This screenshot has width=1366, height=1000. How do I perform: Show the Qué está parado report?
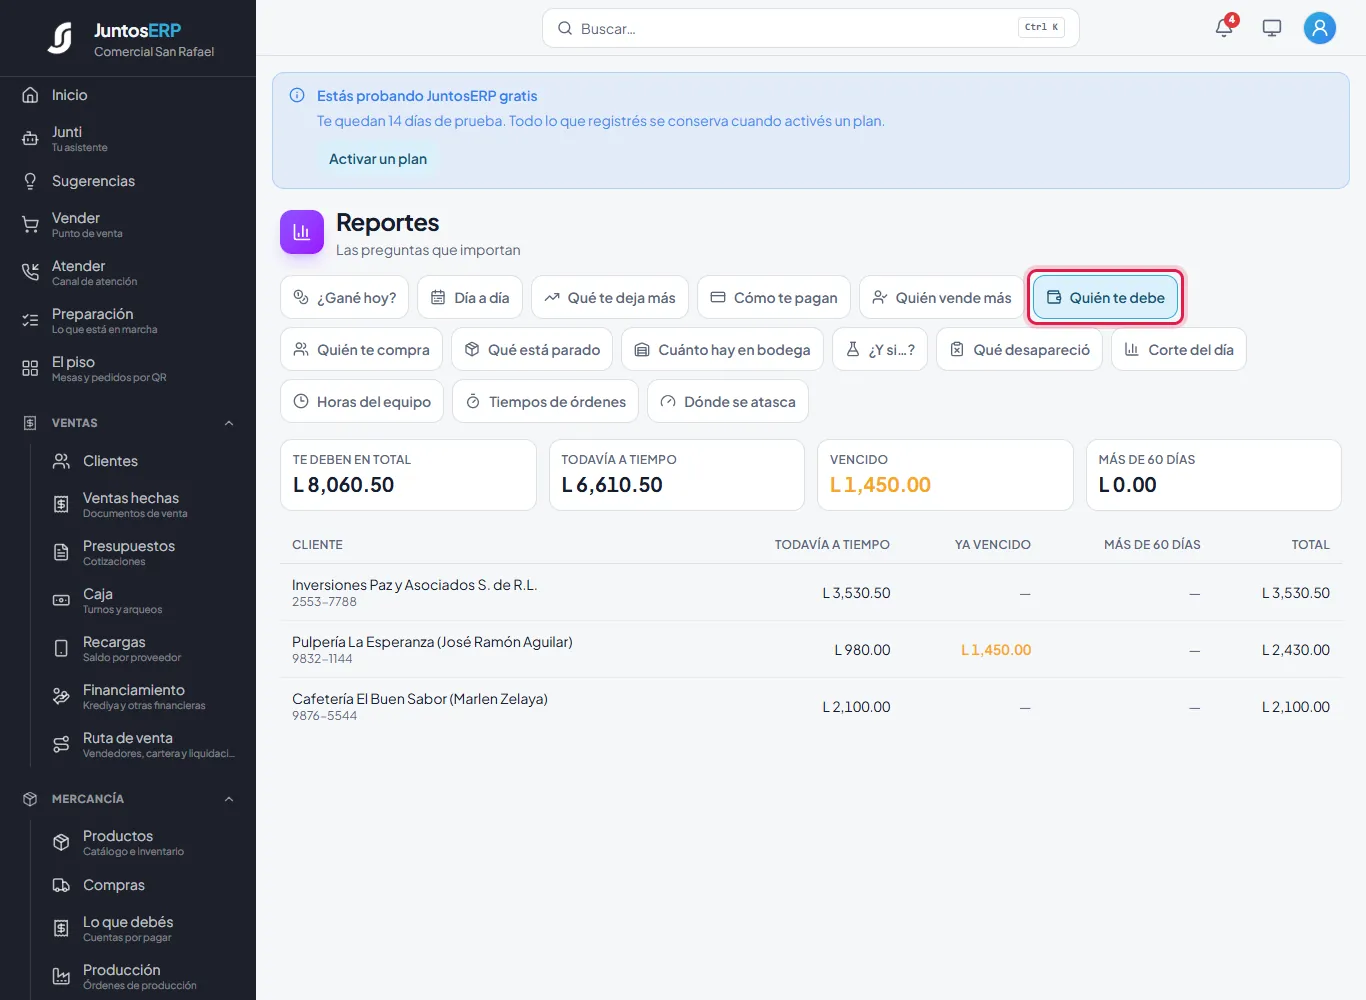click(x=533, y=350)
